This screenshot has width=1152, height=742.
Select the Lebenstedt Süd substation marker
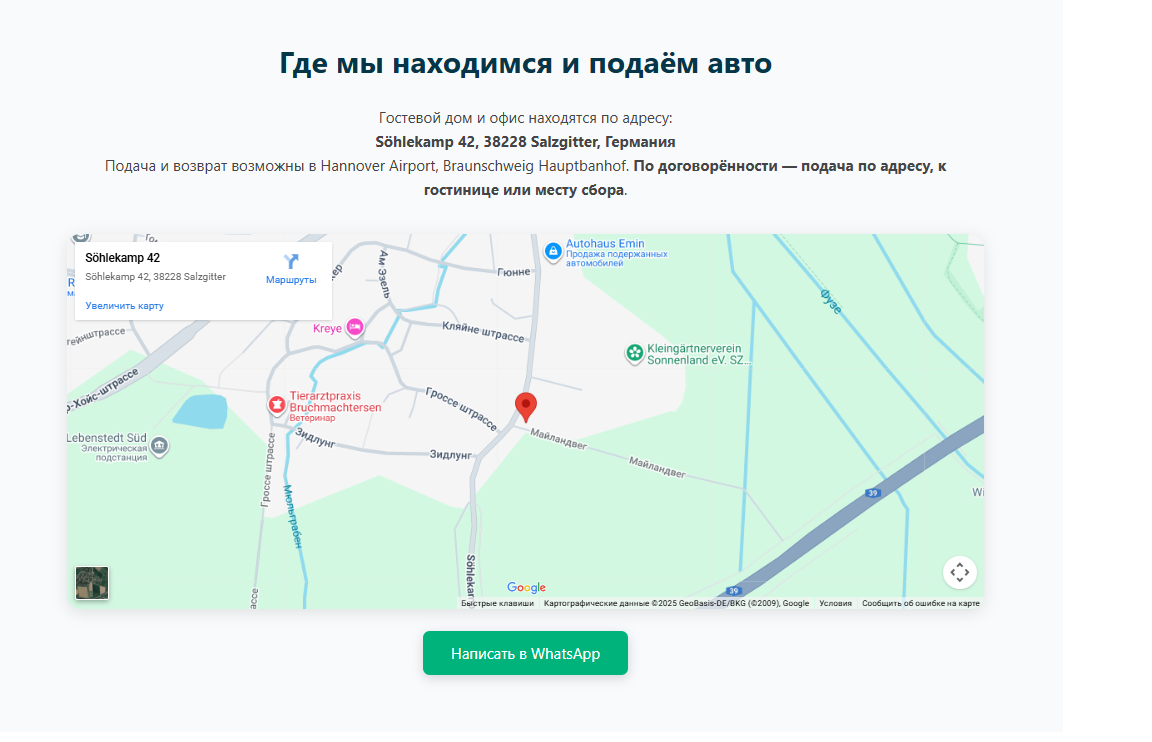[x=159, y=444]
